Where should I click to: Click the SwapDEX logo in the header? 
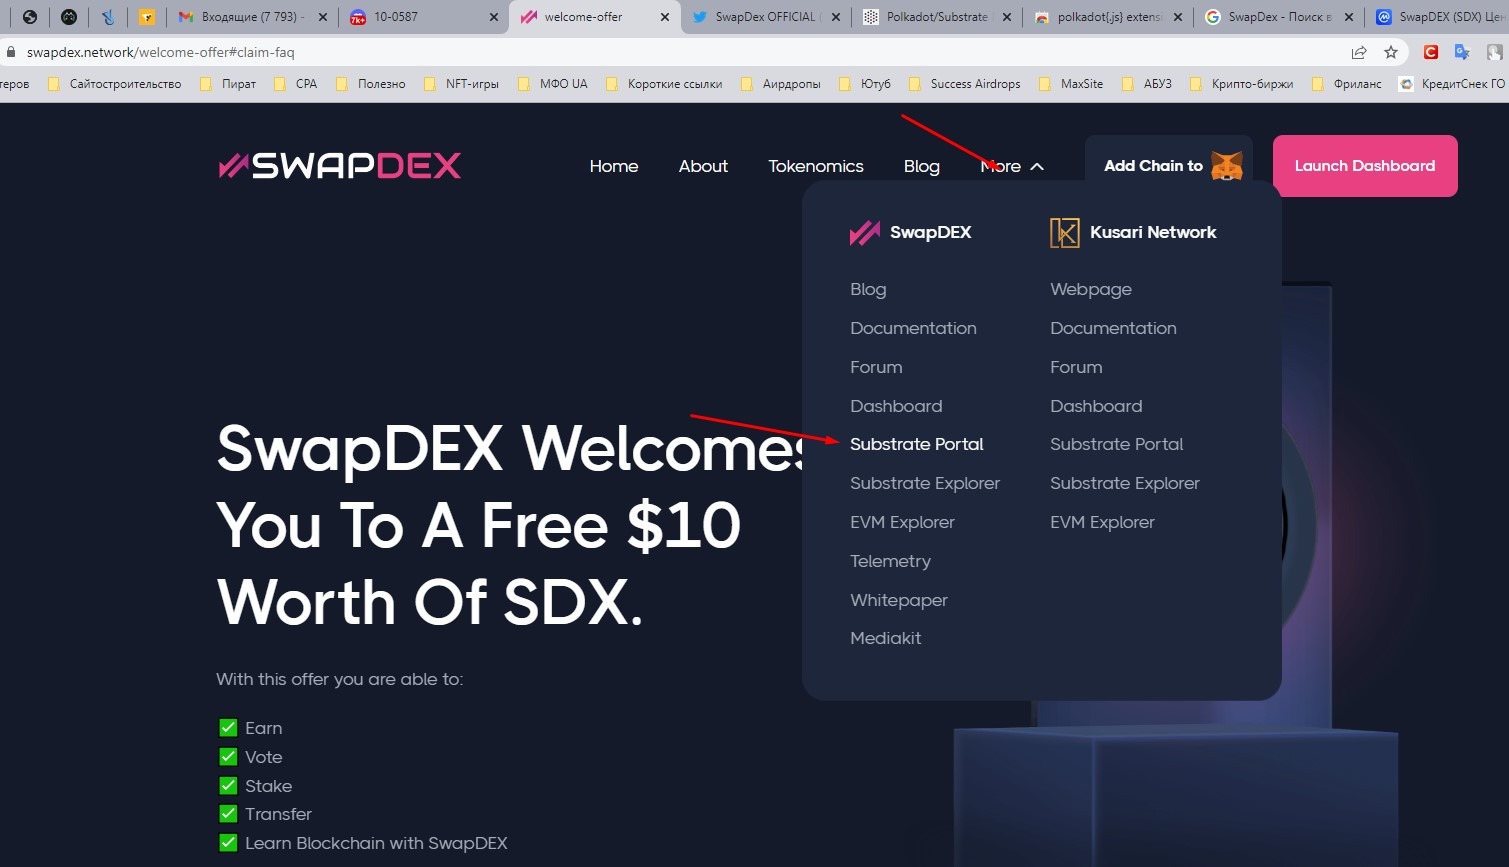pyautogui.click(x=340, y=166)
